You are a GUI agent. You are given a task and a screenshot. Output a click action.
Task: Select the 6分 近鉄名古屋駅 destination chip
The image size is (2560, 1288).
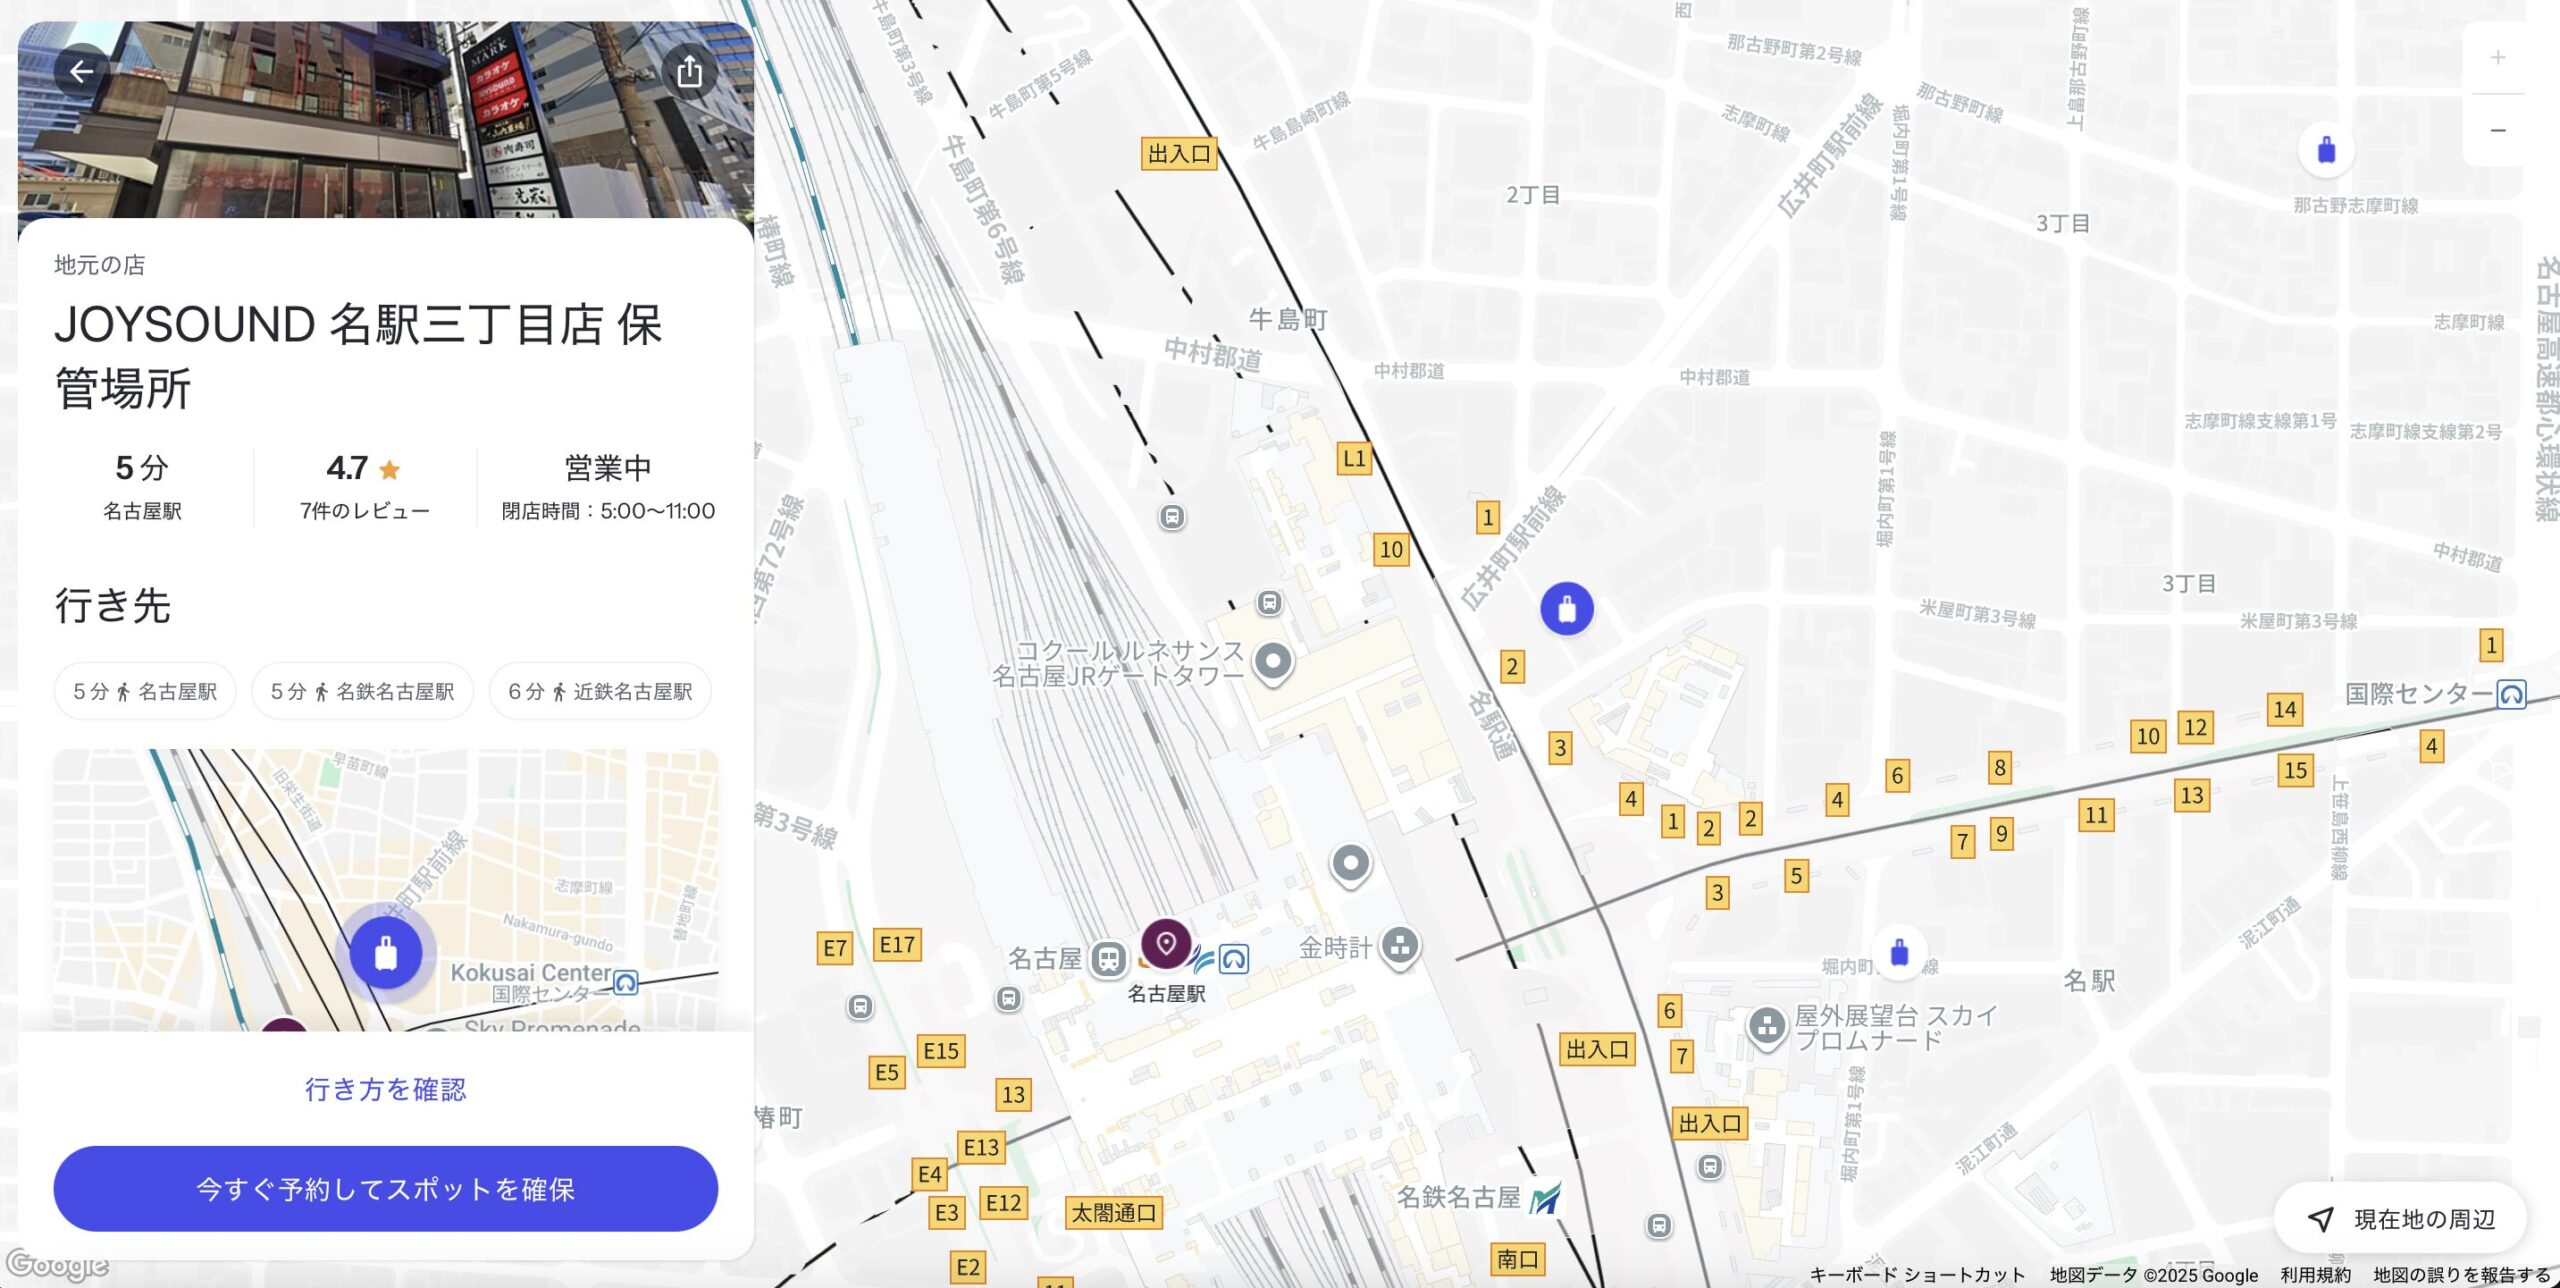pos(600,691)
